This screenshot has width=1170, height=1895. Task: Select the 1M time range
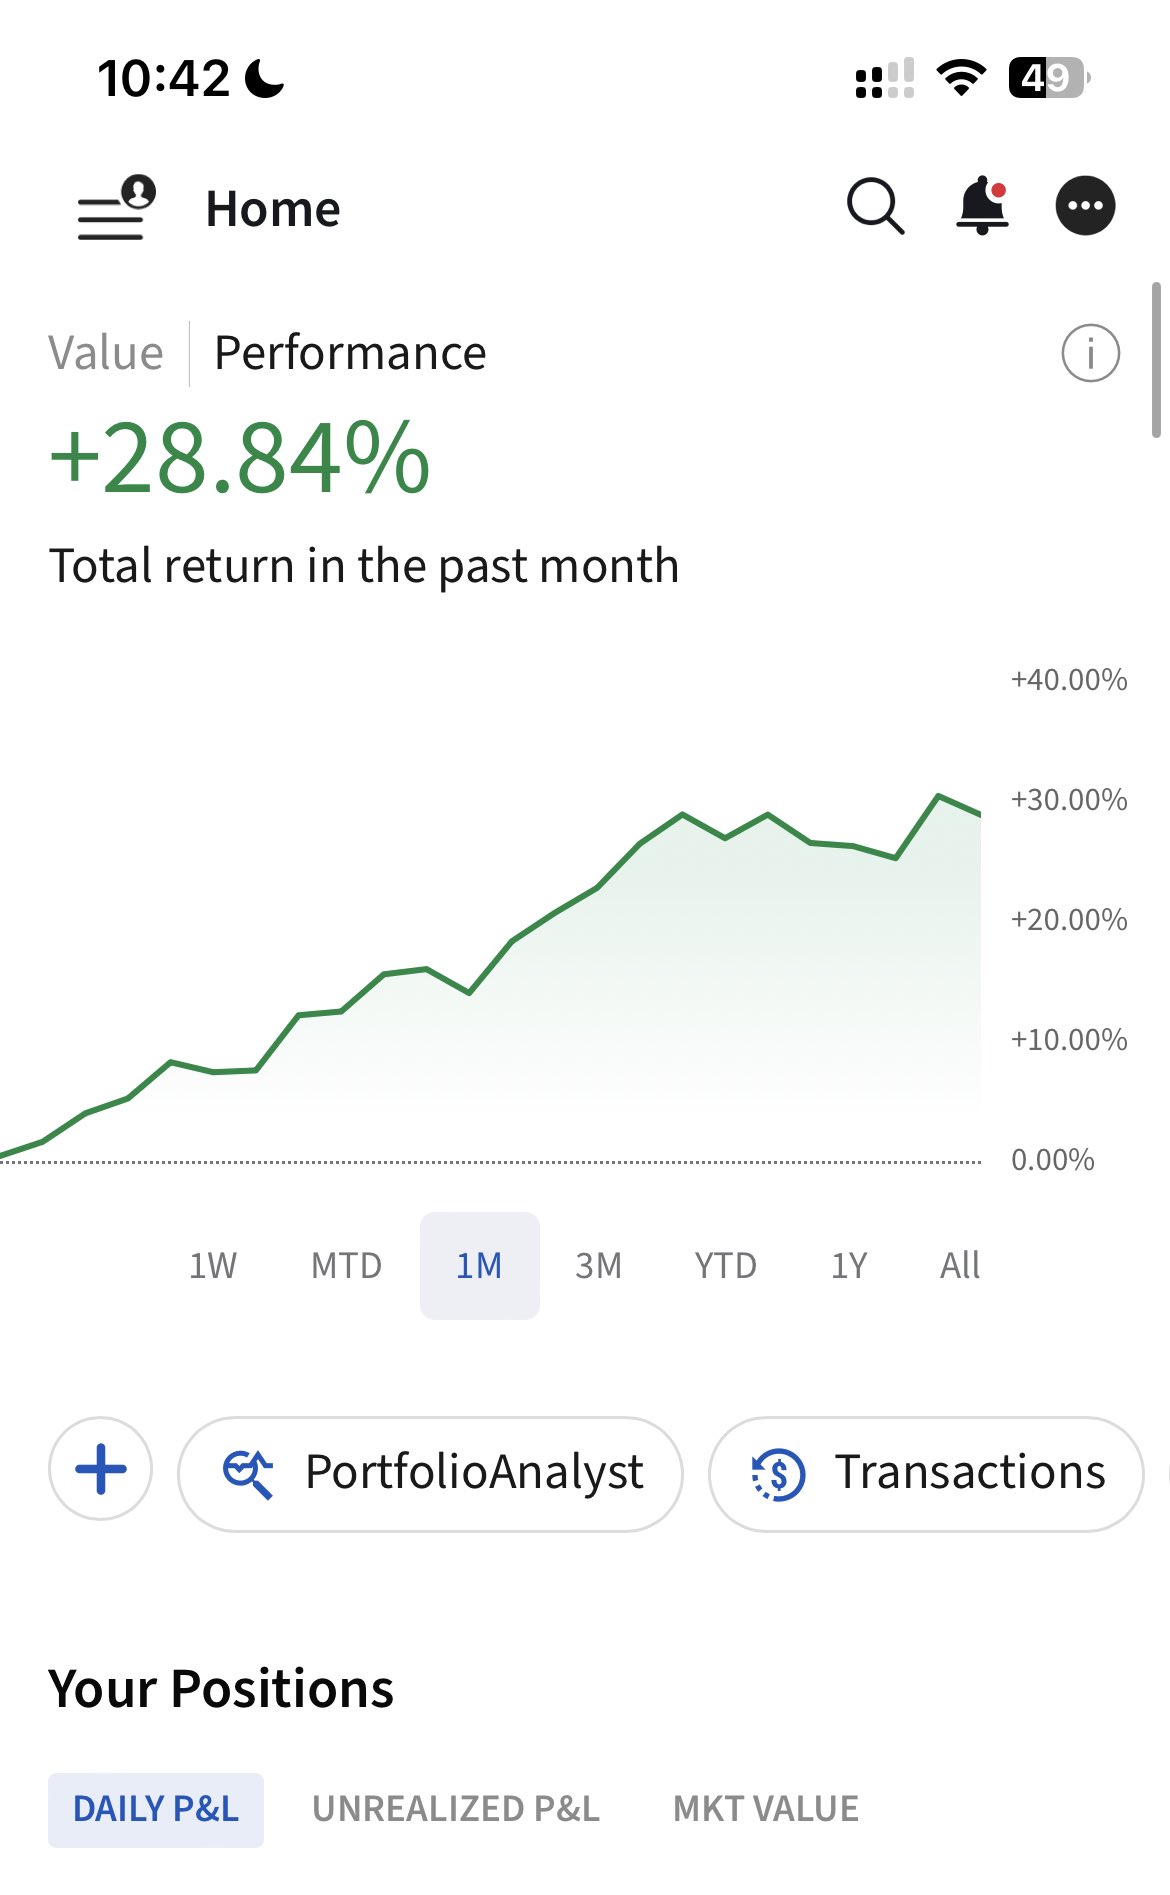point(479,1266)
